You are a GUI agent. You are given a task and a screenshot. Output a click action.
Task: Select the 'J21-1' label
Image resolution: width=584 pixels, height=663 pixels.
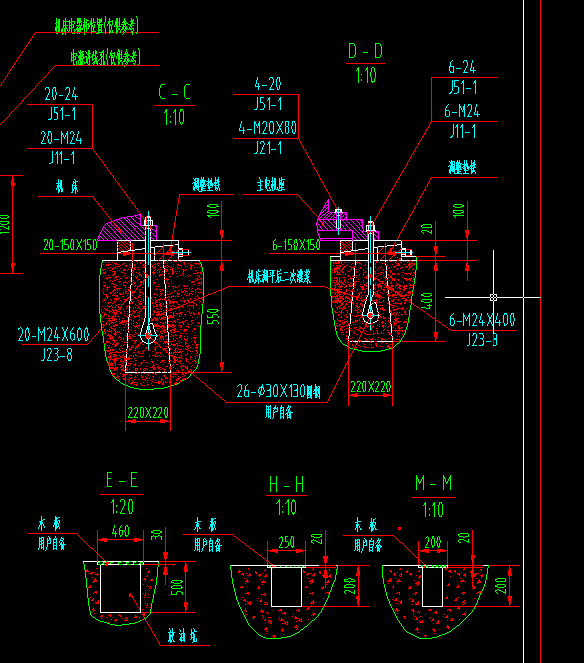[x=268, y=148]
